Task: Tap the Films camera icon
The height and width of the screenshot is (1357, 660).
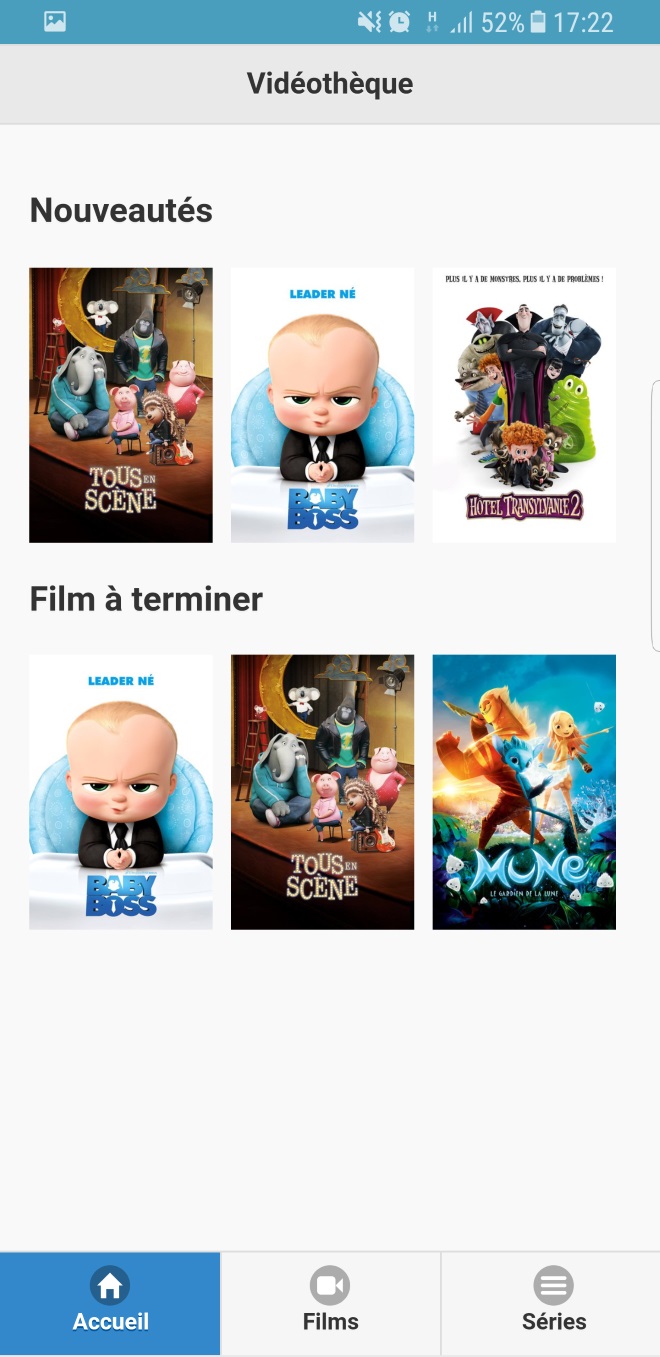Action: 330,1285
